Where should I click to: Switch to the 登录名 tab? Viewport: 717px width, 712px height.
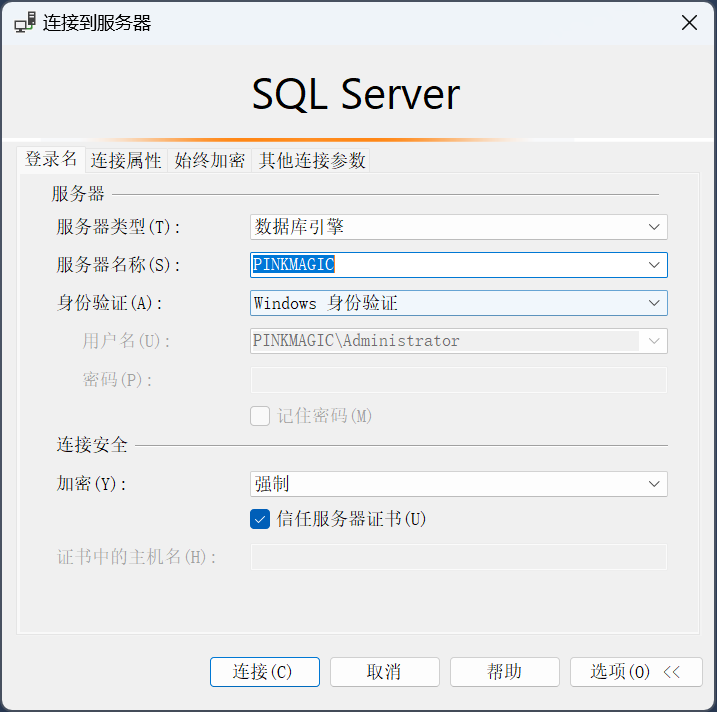point(51,160)
